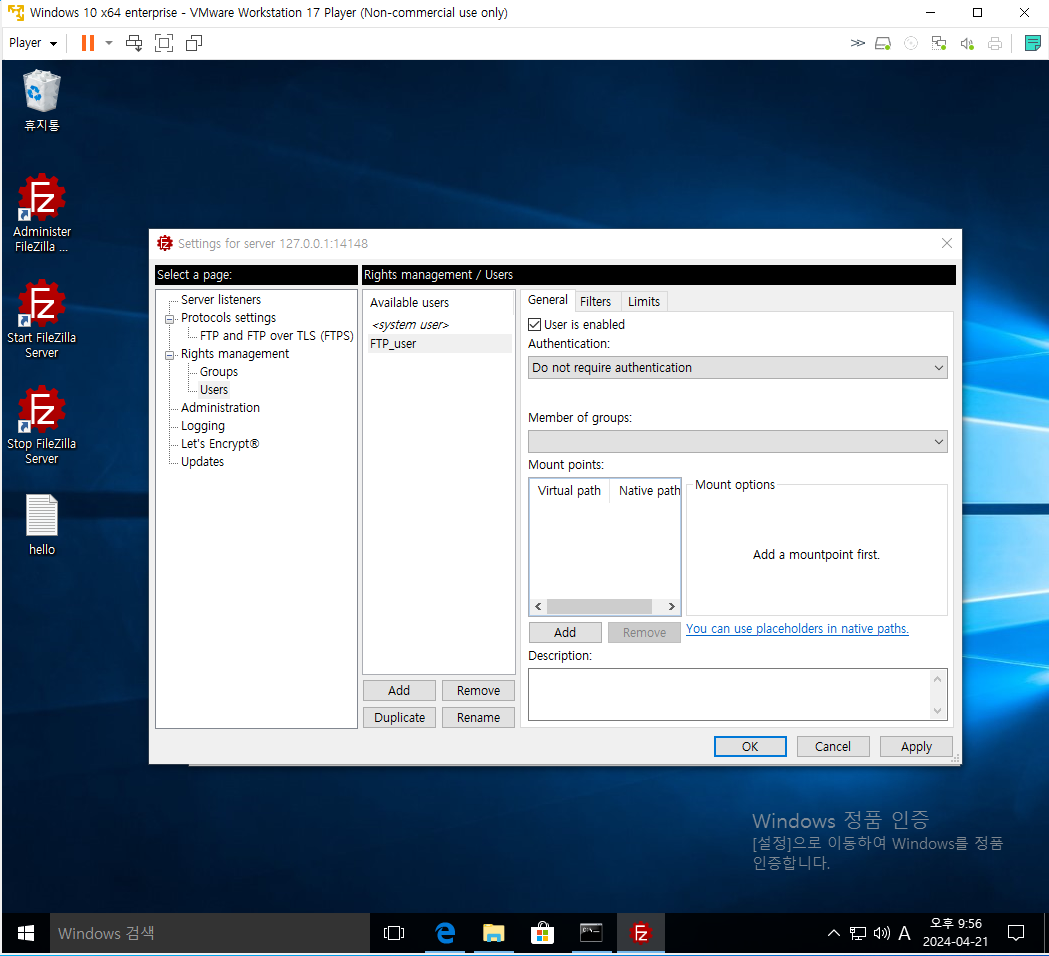Toggle VMware Unity mode icon
1049x956 pixels.
[194, 43]
